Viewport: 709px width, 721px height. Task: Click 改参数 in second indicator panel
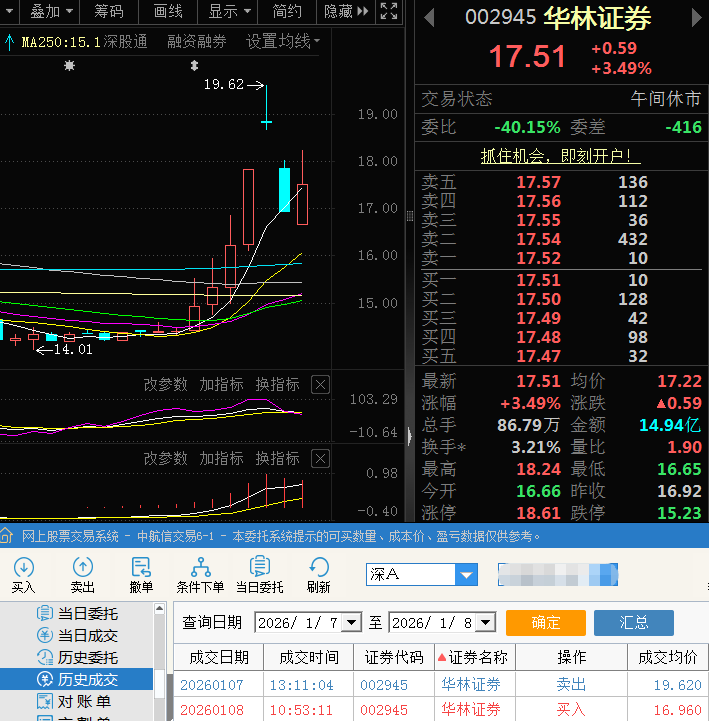pyautogui.click(x=166, y=458)
